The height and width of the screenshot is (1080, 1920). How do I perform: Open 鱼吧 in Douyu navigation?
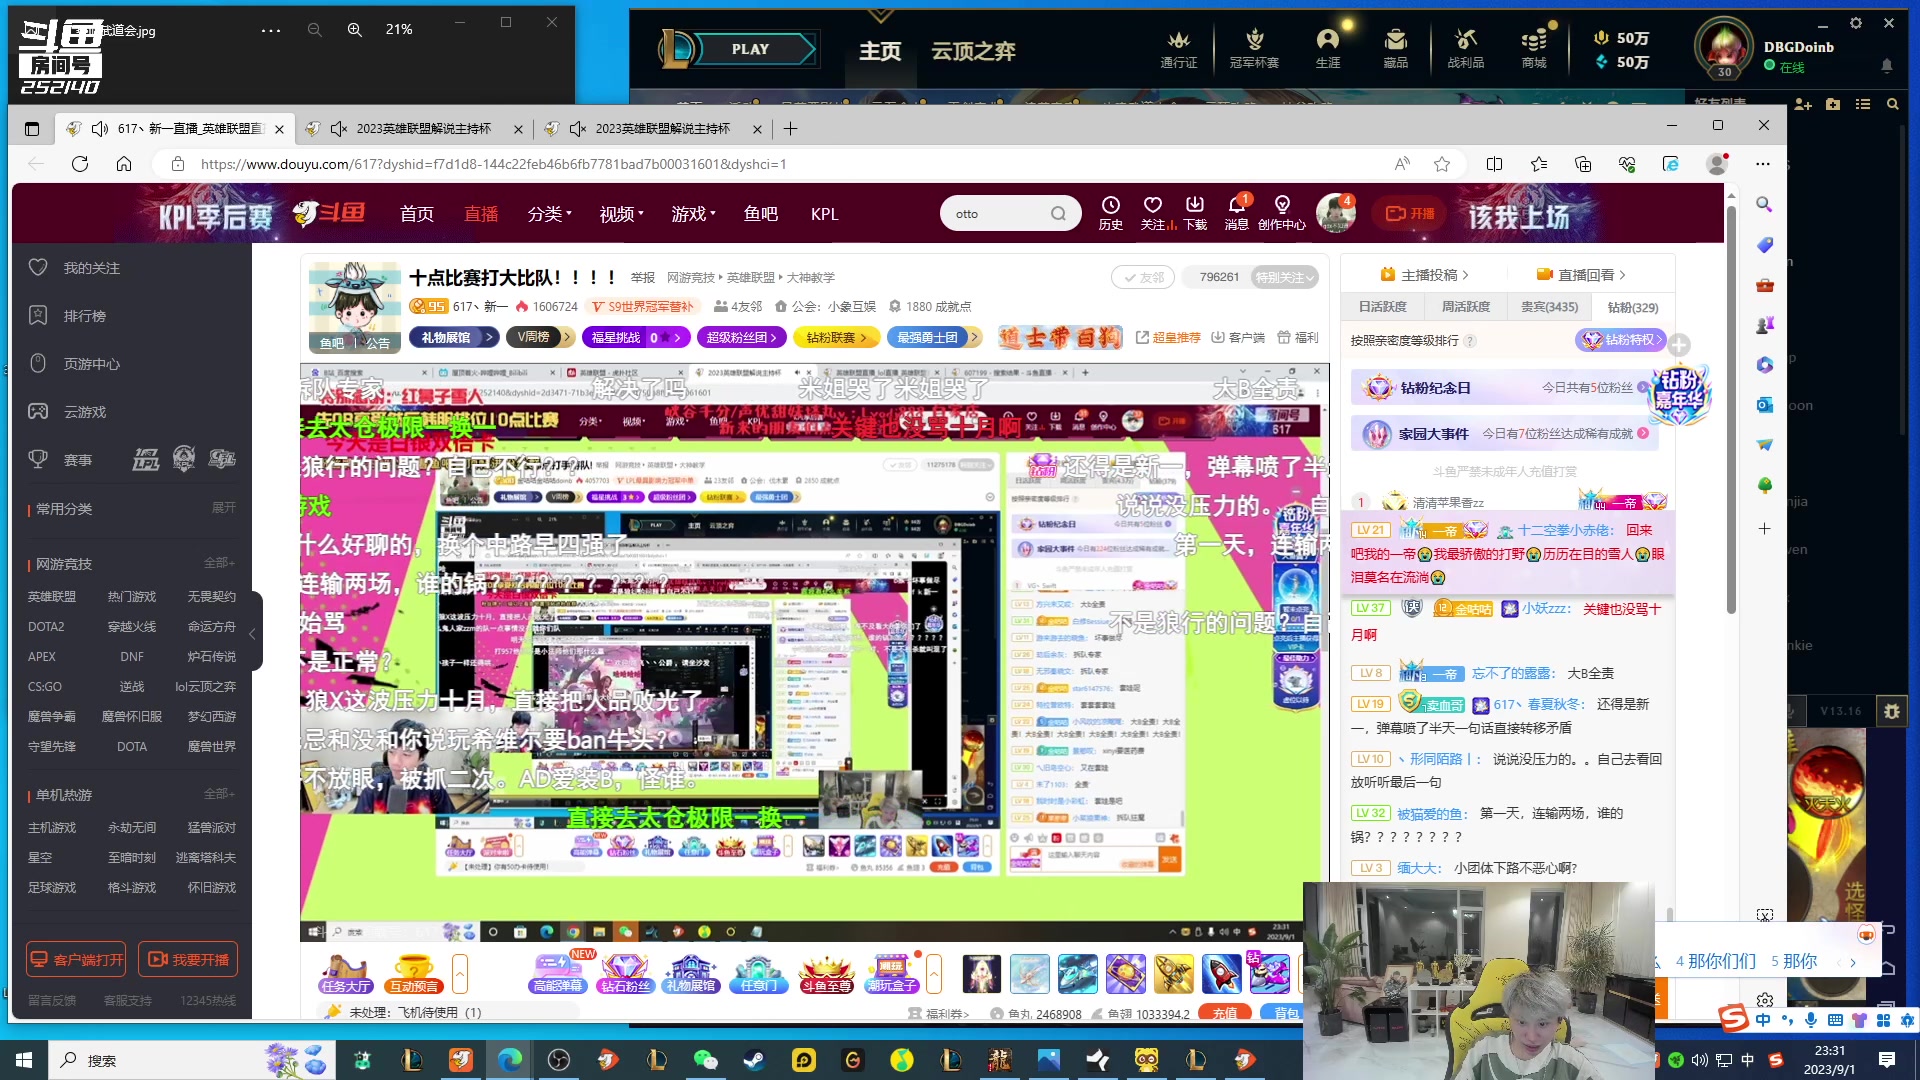761,214
